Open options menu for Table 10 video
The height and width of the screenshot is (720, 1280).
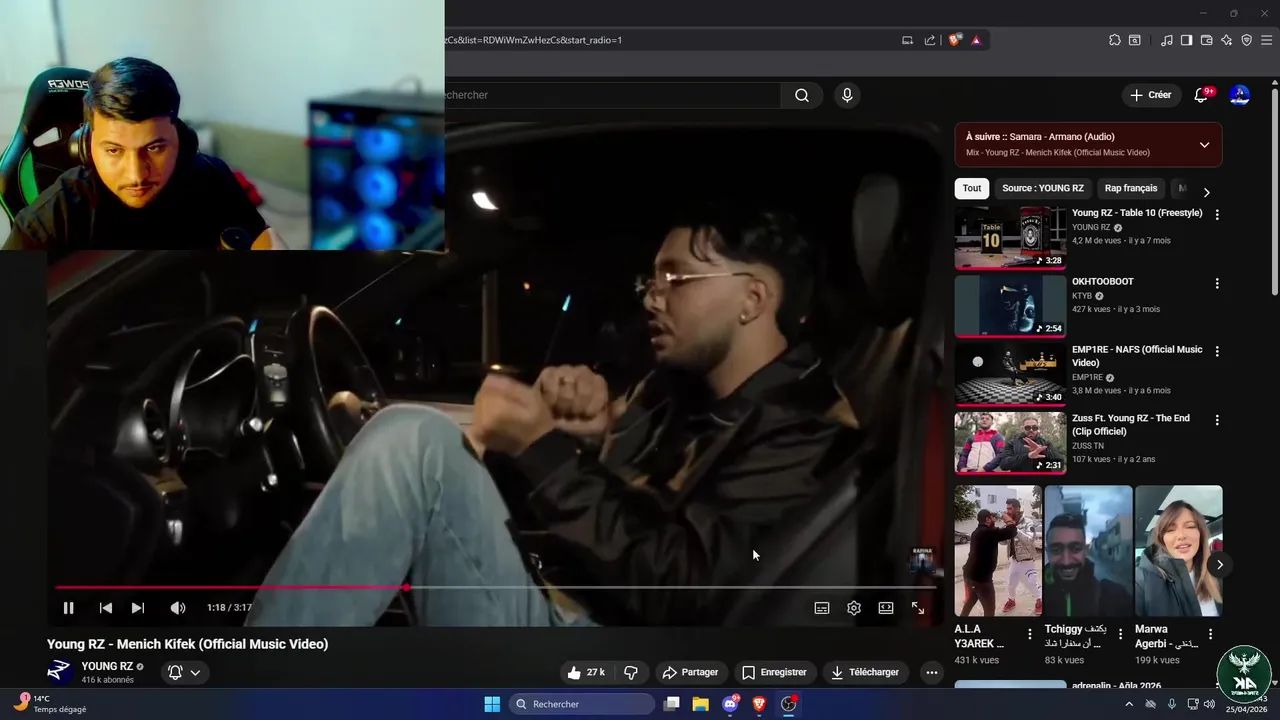[x=1217, y=215]
